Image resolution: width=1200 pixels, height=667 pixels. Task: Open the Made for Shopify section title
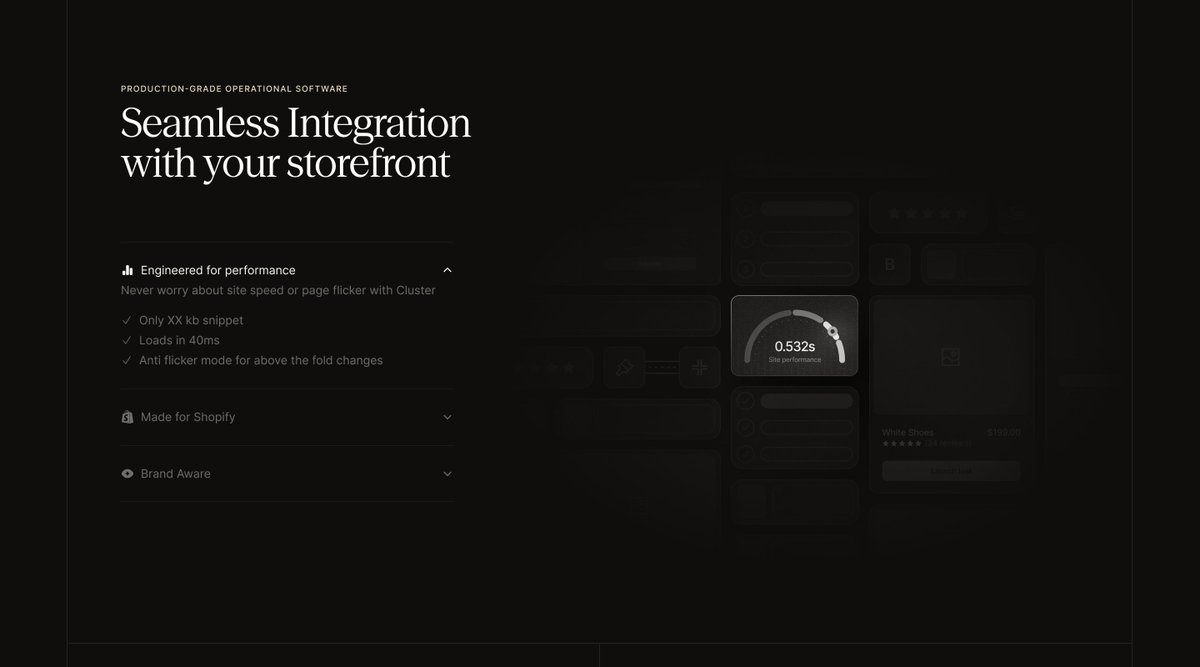pyautogui.click(x=188, y=417)
